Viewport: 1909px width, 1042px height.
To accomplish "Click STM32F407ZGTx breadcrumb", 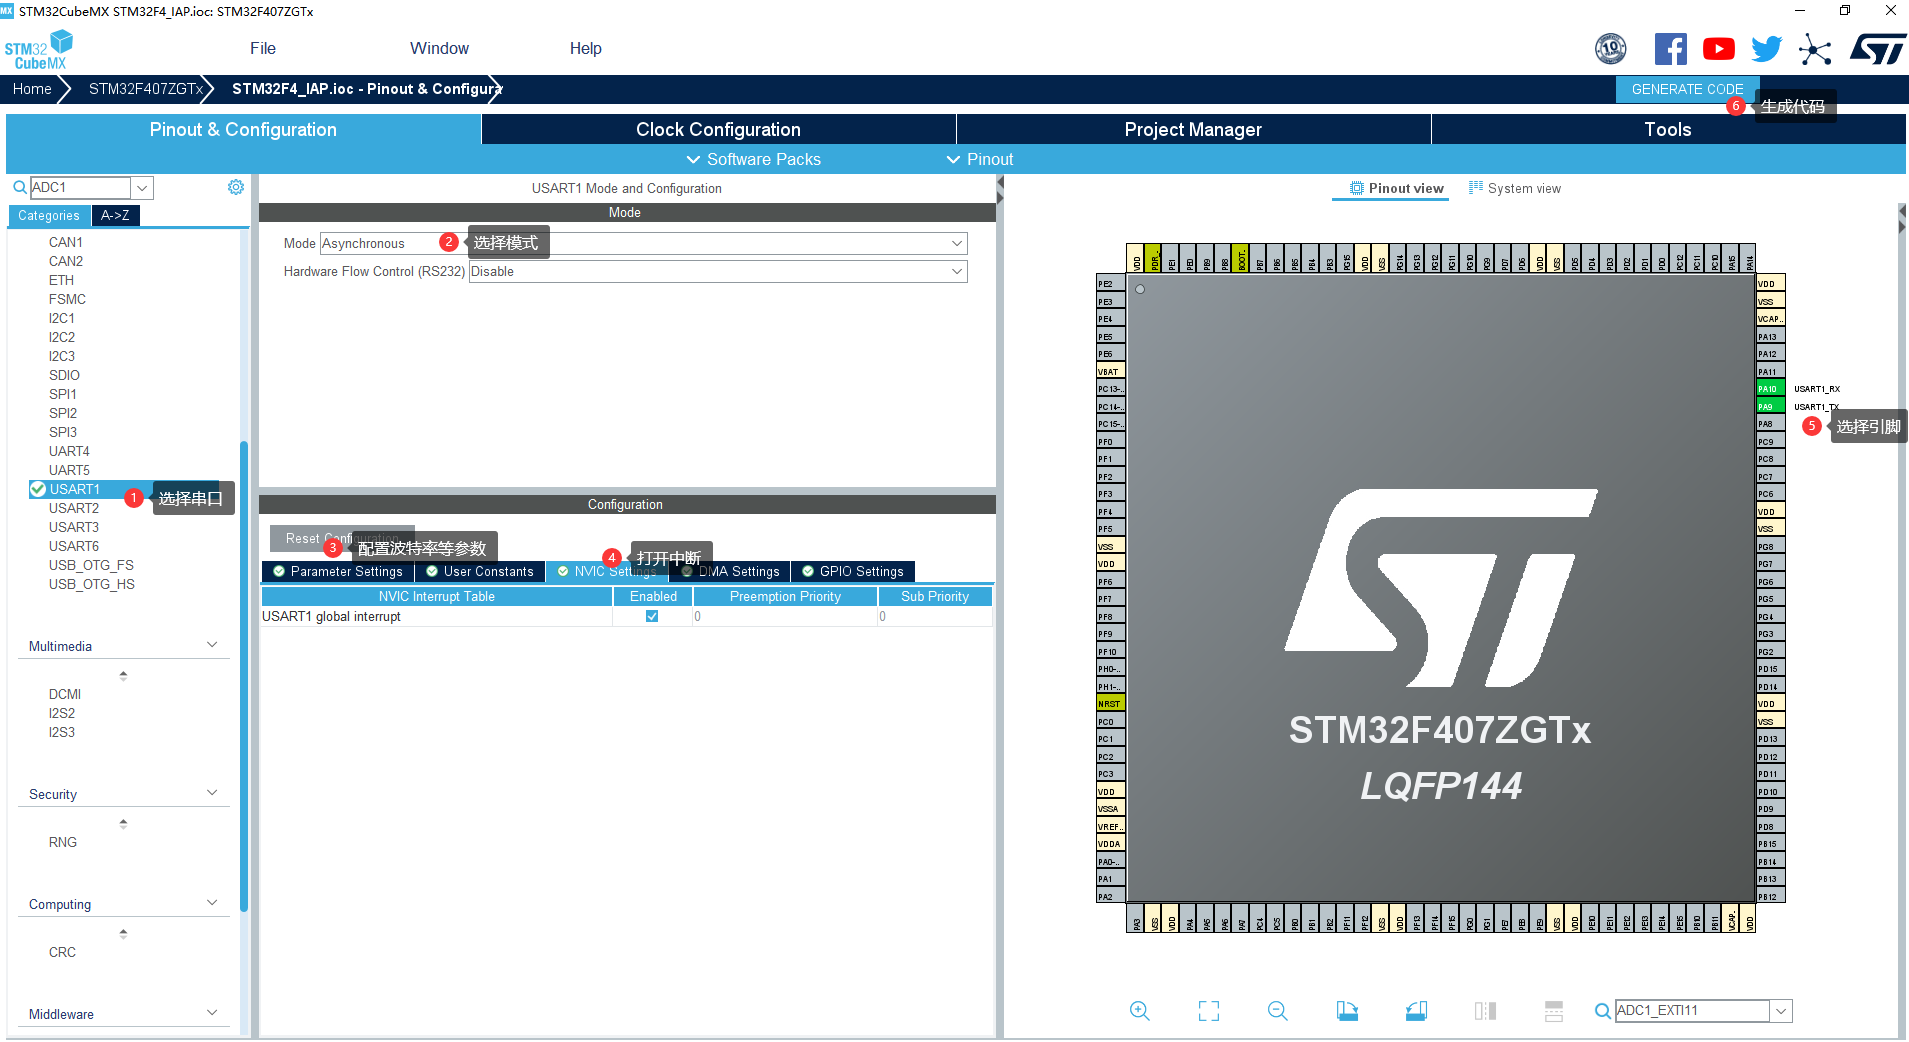I will point(146,89).
